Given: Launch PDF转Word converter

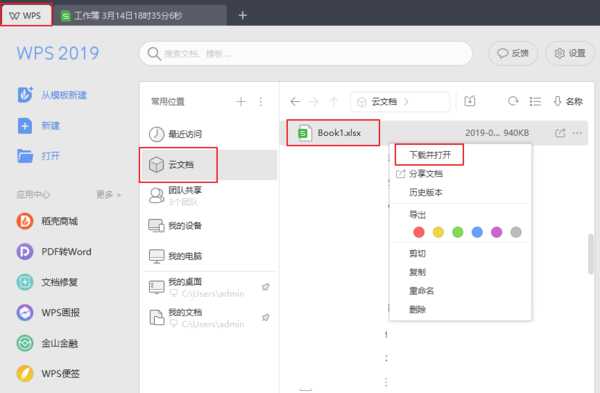Looking at the screenshot, I should pos(54,252).
